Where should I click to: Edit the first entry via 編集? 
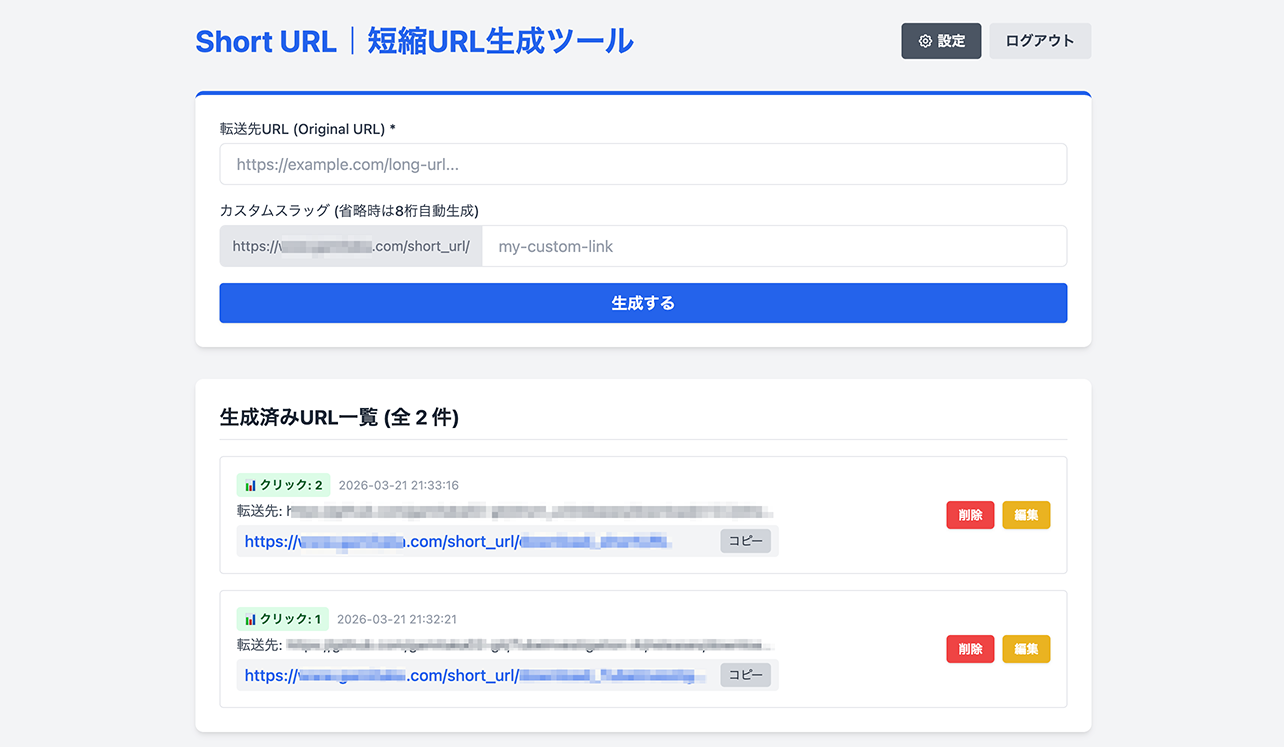[1025, 514]
